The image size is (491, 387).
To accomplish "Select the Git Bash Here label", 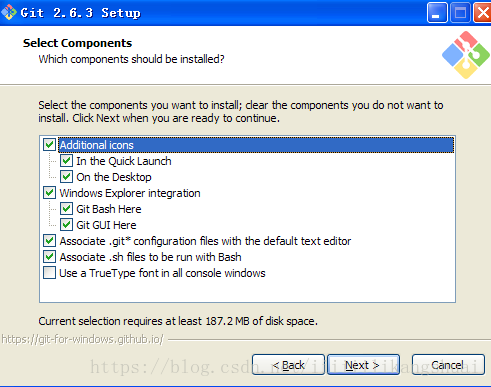I will pos(109,209).
